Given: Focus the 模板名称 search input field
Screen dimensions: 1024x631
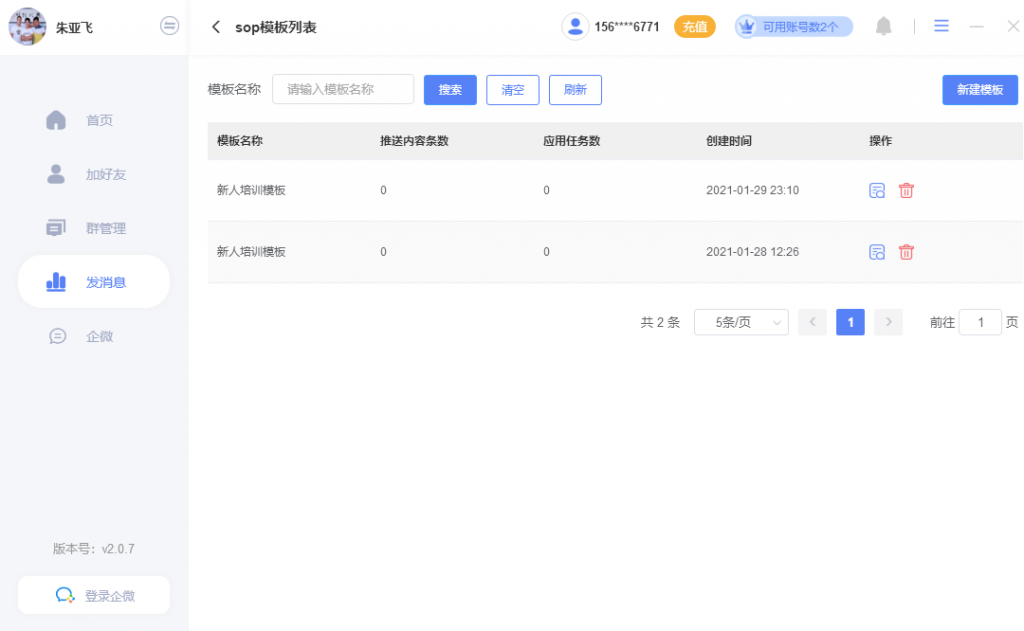Looking at the screenshot, I should pos(343,89).
